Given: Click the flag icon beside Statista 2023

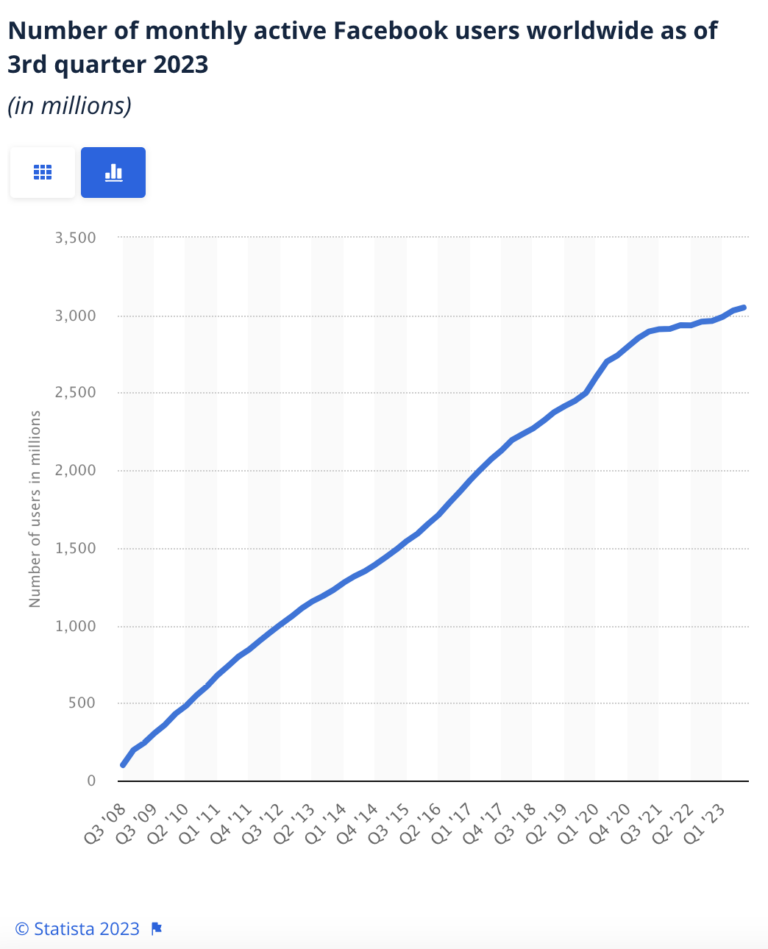Looking at the screenshot, I should [155, 928].
